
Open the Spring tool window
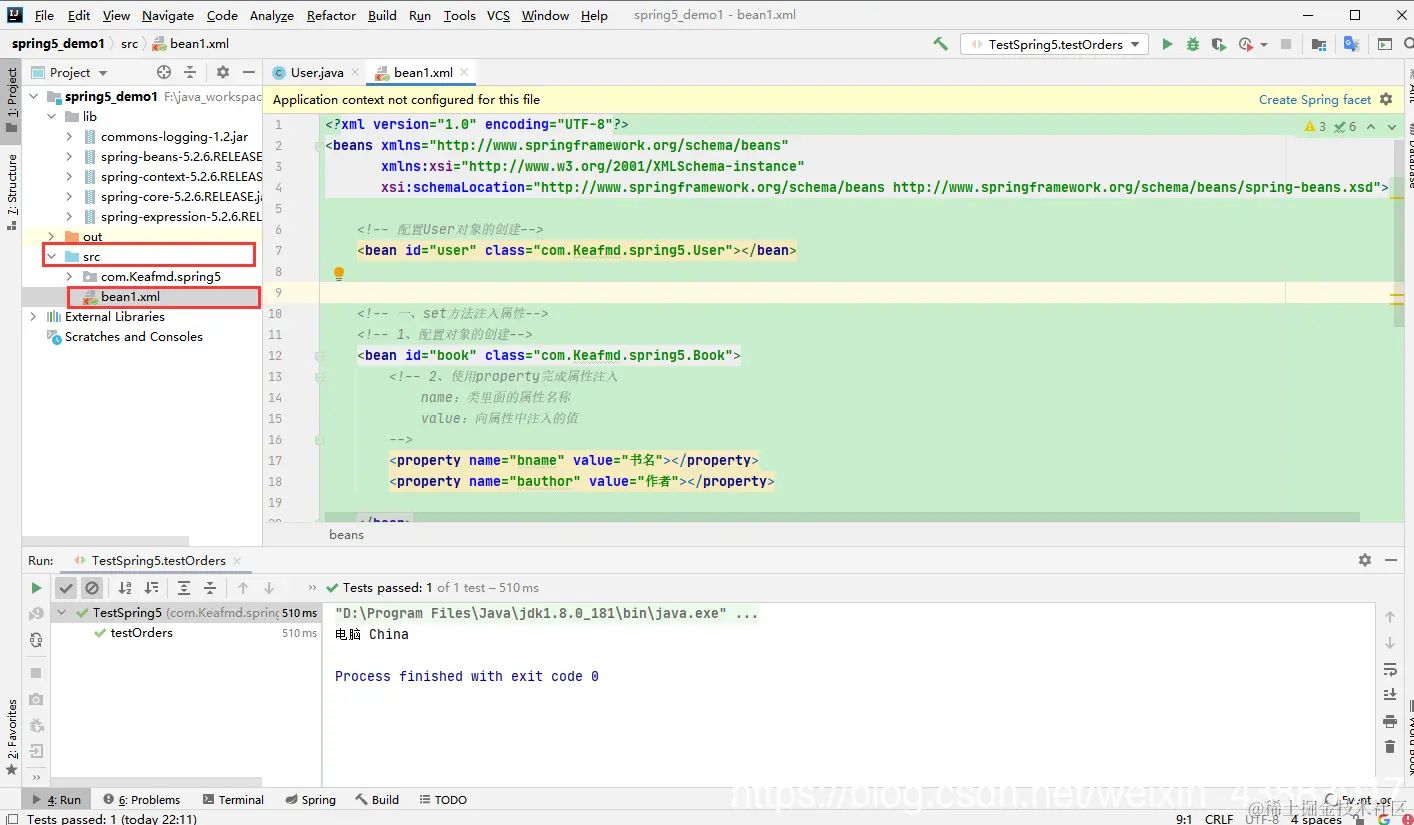pos(310,800)
